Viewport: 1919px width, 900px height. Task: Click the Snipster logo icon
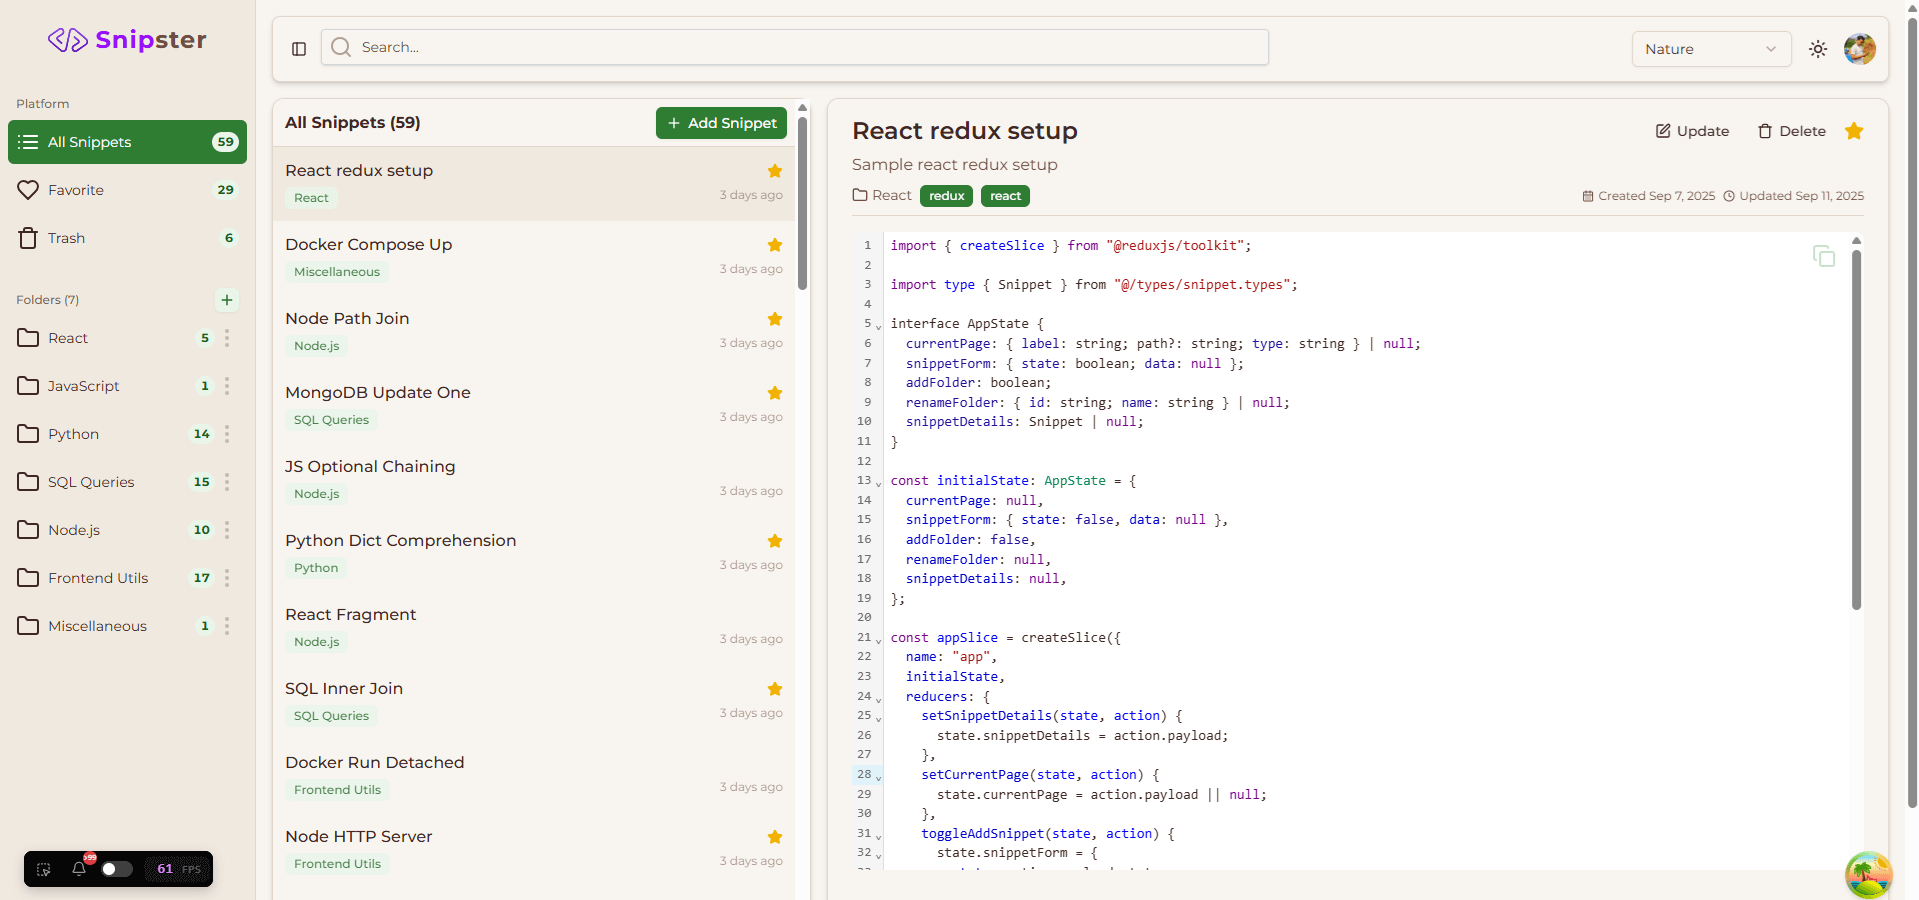(x=67, y=40)
